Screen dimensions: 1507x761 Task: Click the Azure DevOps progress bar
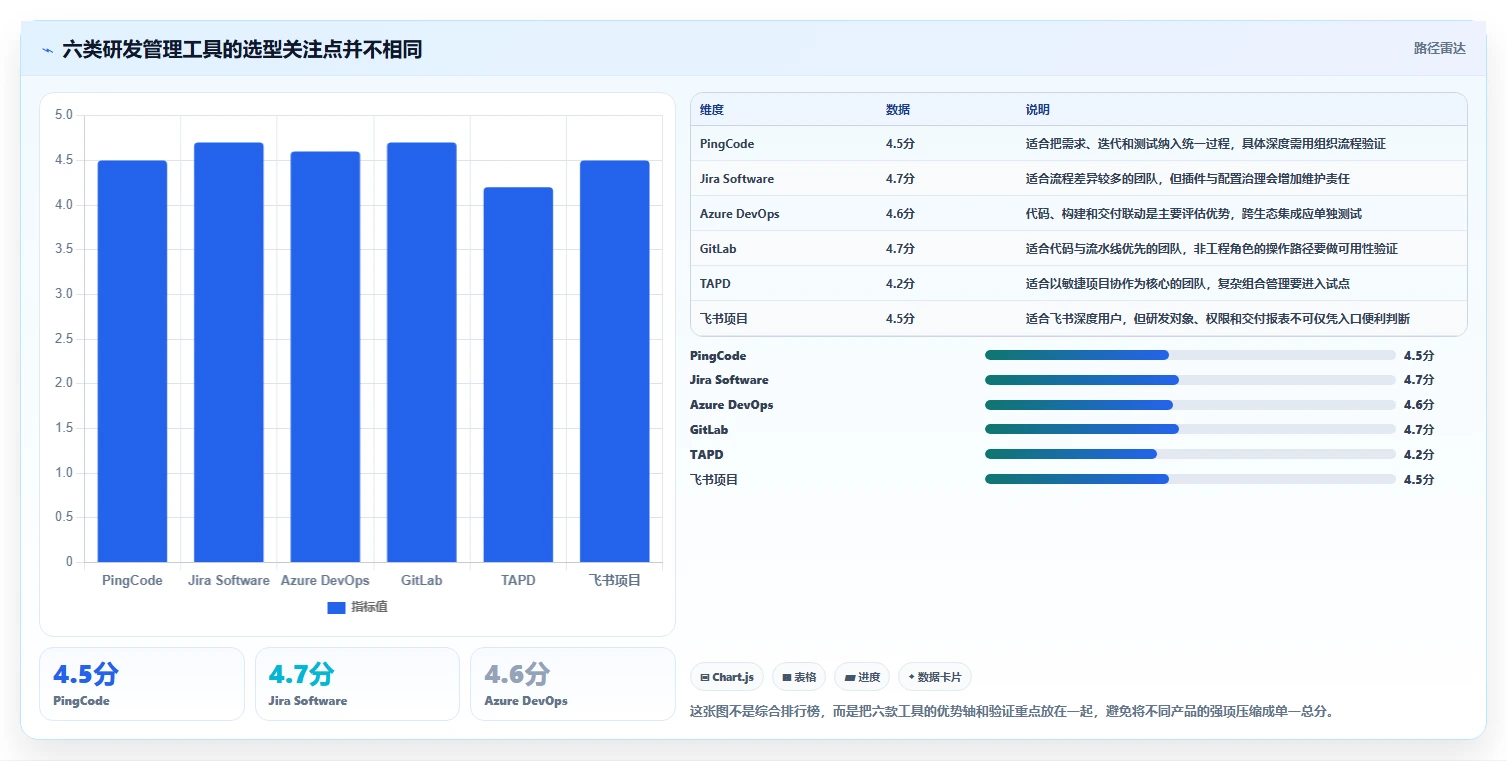pyautogui.click(x=1190, y=405)
